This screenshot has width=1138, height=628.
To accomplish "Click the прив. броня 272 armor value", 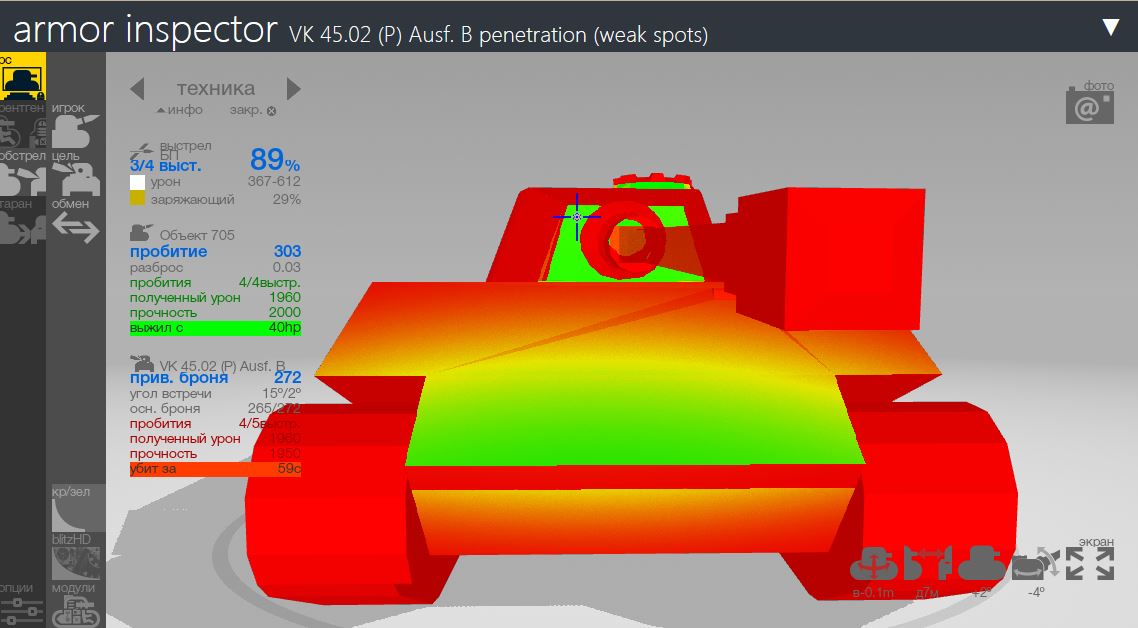I will click(216, 378).
